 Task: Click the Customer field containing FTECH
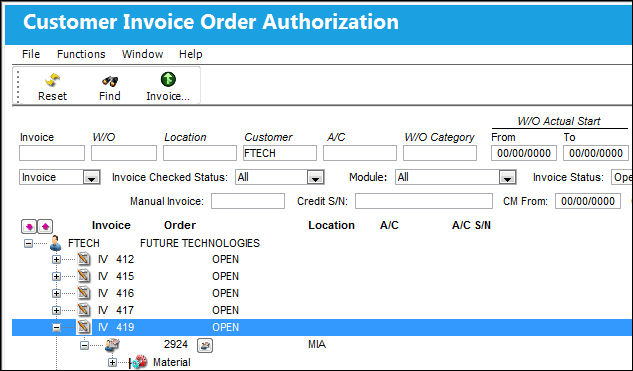point(280,153)
